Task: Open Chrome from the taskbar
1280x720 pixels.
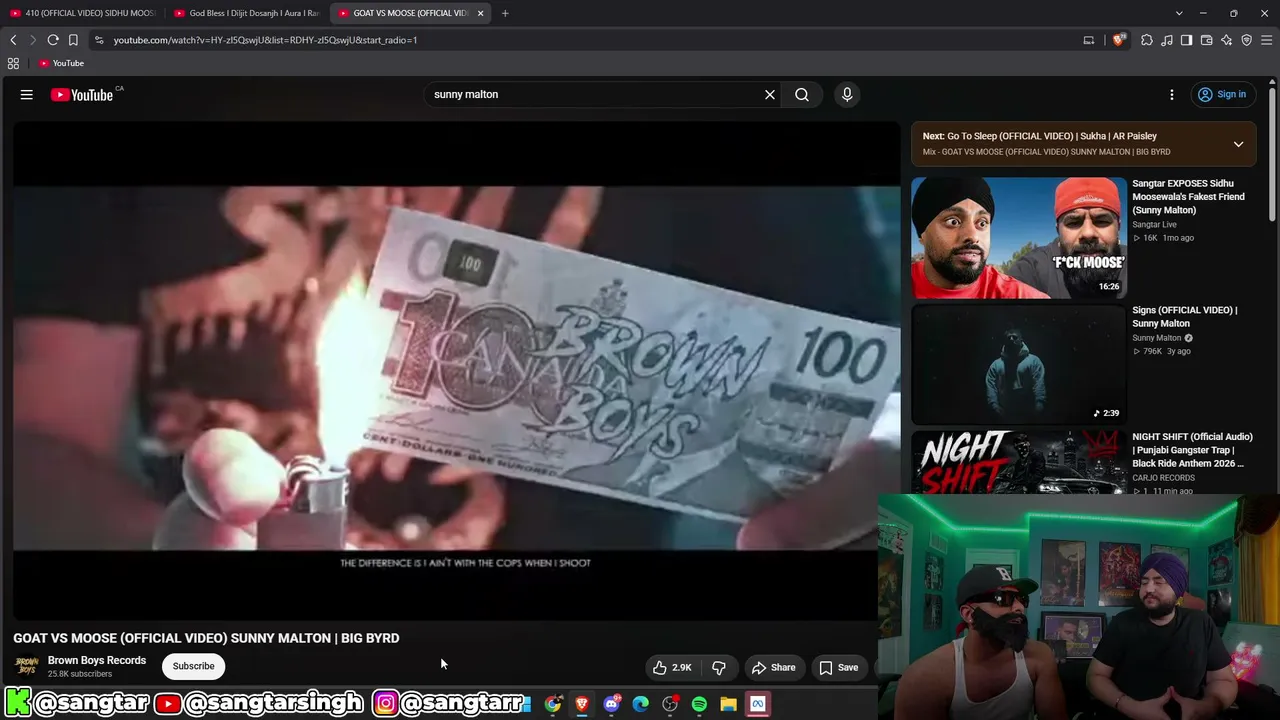Action: coord(553,704)
